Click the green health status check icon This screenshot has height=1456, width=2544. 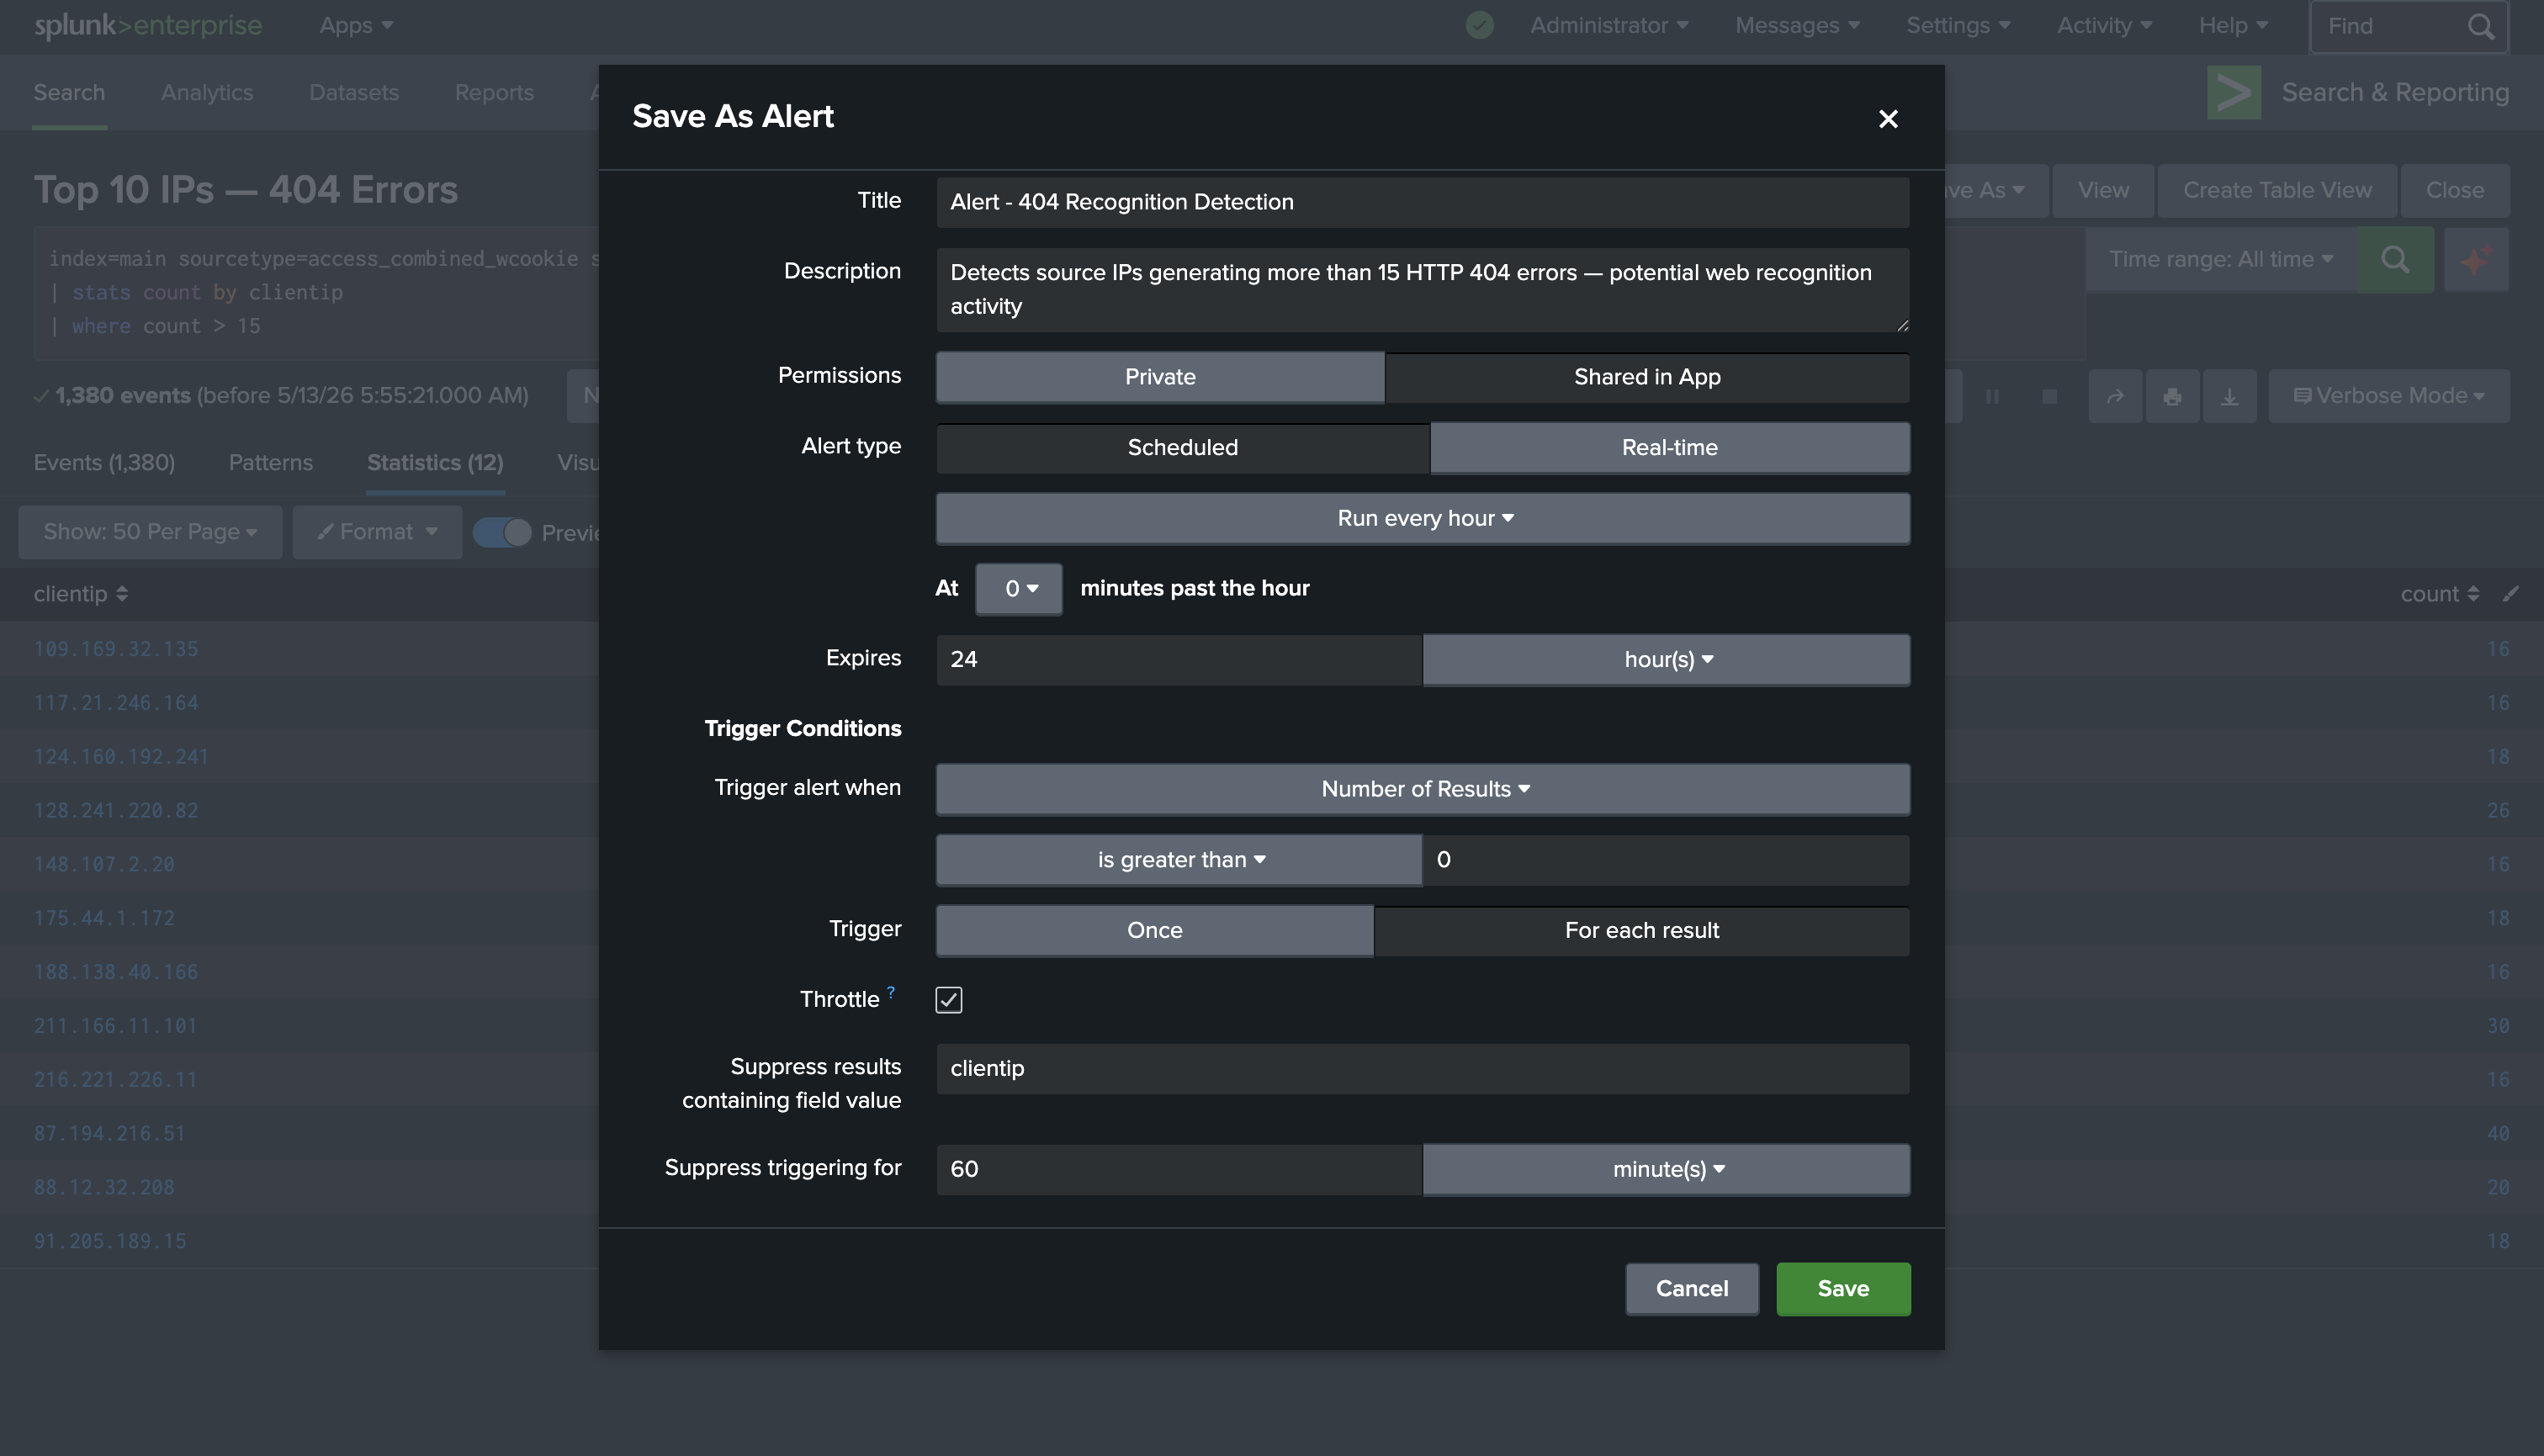click(x=1478, y=25)
